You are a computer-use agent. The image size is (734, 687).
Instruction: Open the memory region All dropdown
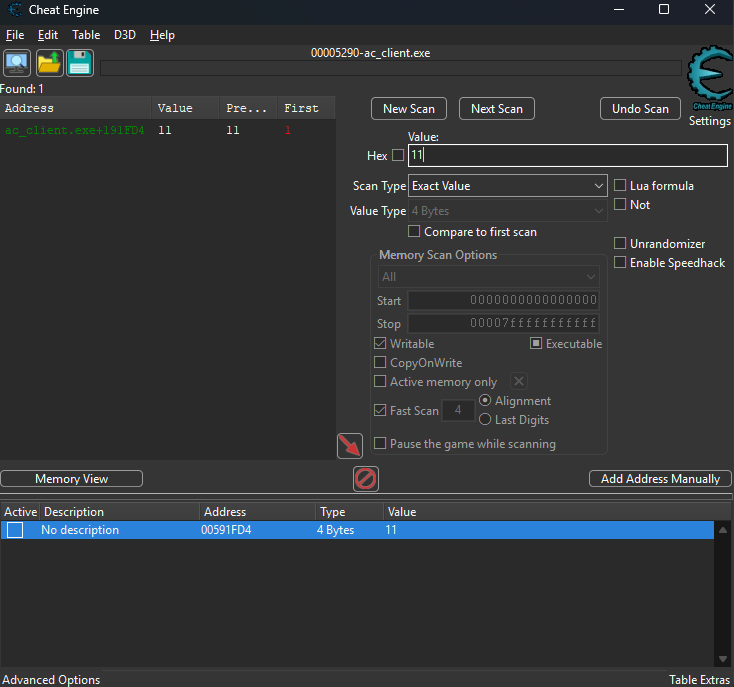click(489, 277)
